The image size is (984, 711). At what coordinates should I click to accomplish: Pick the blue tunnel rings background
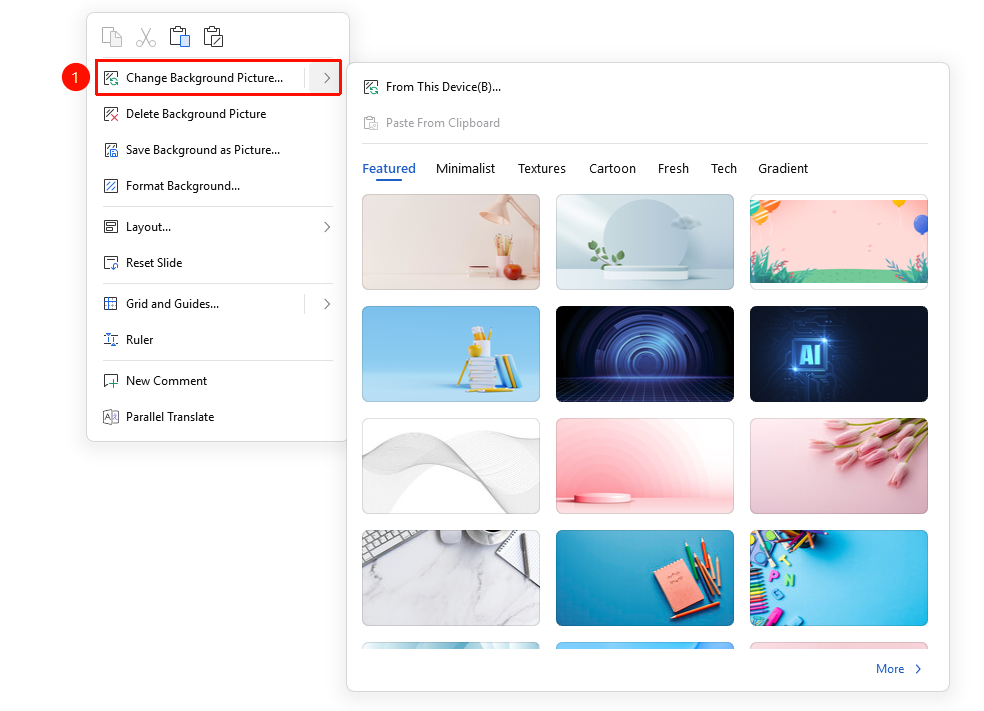(x=644, y=354)
